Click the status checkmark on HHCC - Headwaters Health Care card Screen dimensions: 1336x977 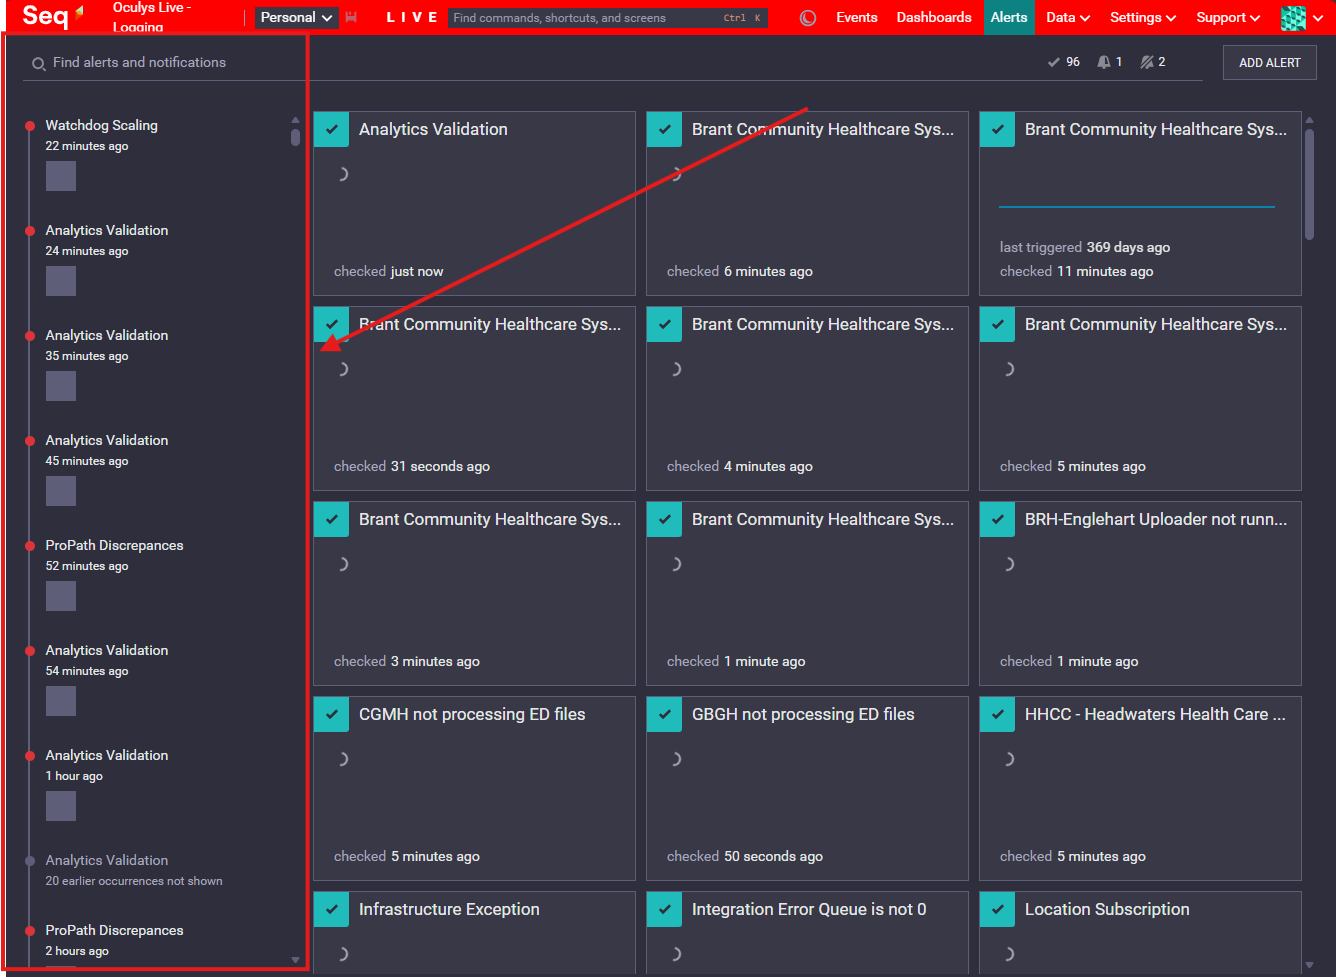click(x=997, y=714)
